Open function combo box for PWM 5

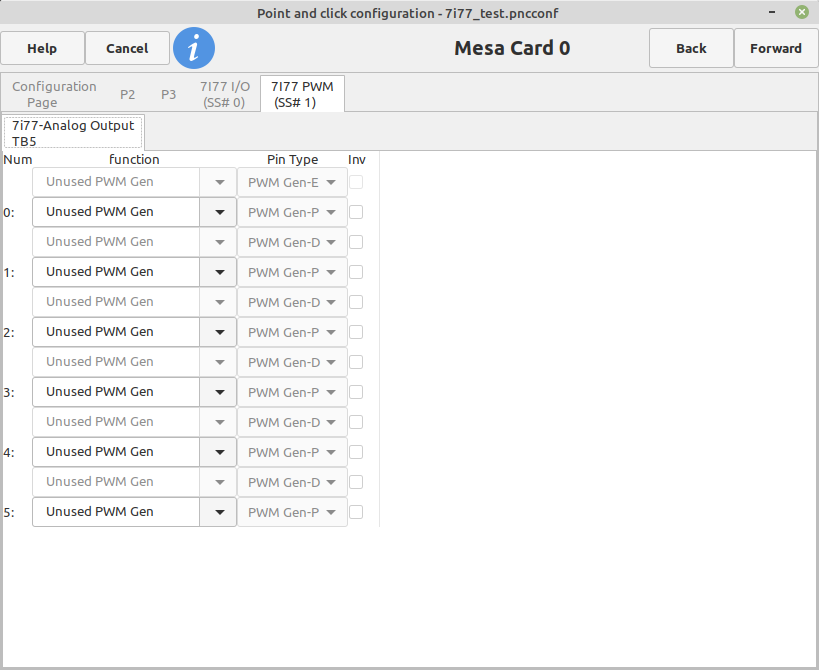point(134,512)
